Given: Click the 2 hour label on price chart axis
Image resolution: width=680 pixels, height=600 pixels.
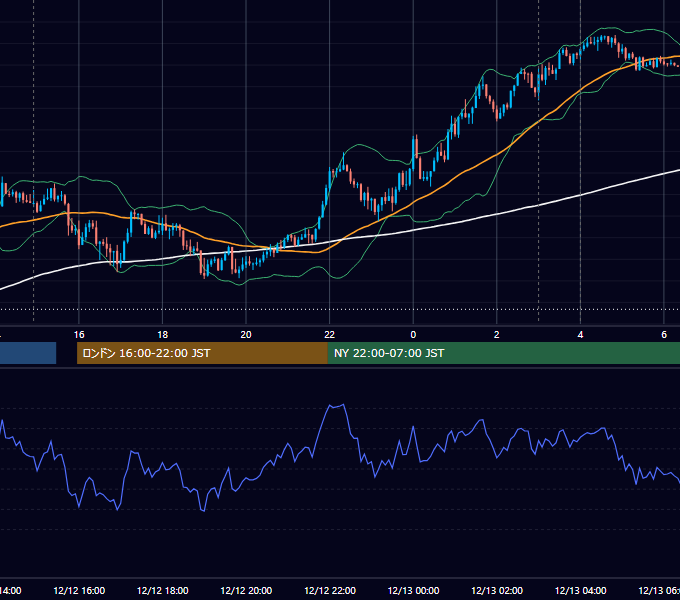Looking at the screenshot, I should (x=497, y=335).
